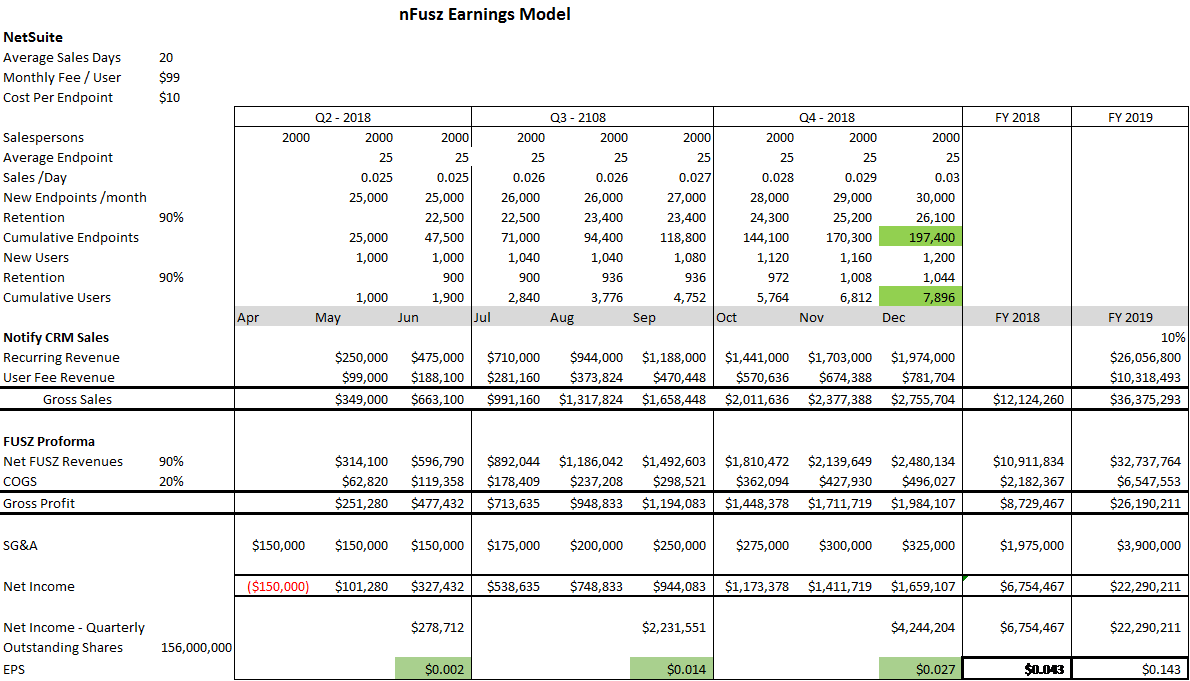Click the COGS percentage cell 20%
This screenshot has width=1190, height=681.
(171, 481)
